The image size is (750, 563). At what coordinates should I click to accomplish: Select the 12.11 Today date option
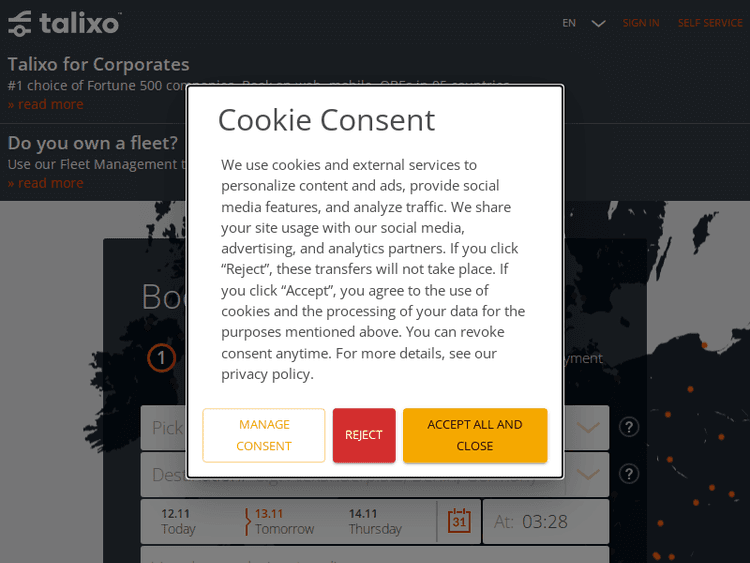tap(179, 521)
